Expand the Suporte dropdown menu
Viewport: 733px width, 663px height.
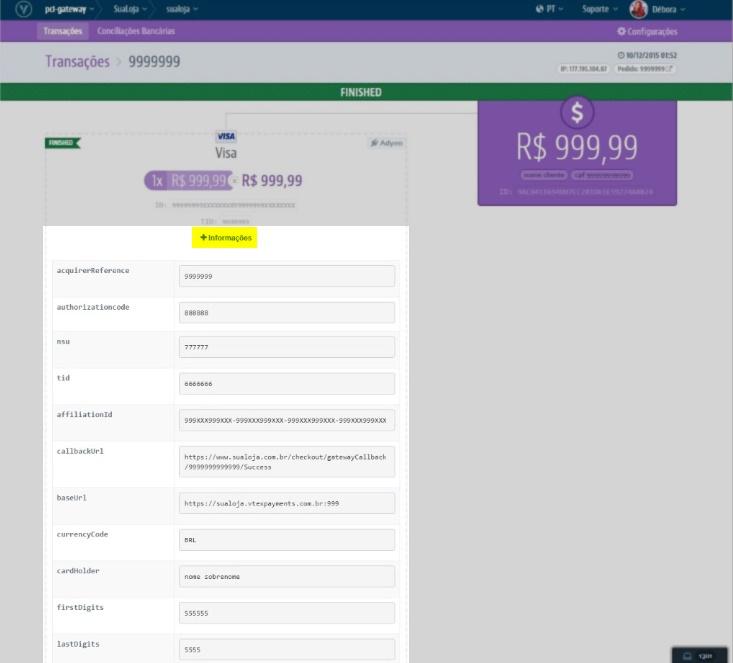[x=600, y=9]
